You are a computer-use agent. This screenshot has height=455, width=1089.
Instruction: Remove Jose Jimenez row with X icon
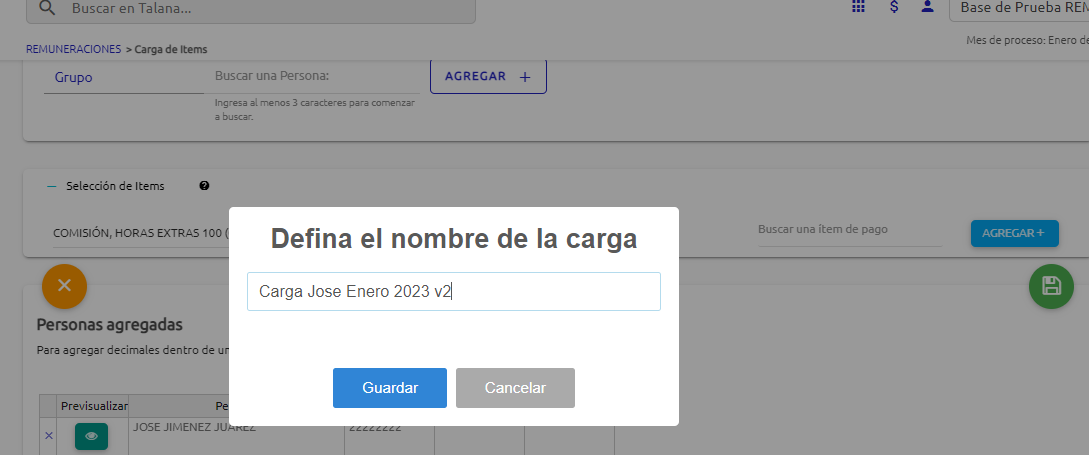click(x=48, y=435)
